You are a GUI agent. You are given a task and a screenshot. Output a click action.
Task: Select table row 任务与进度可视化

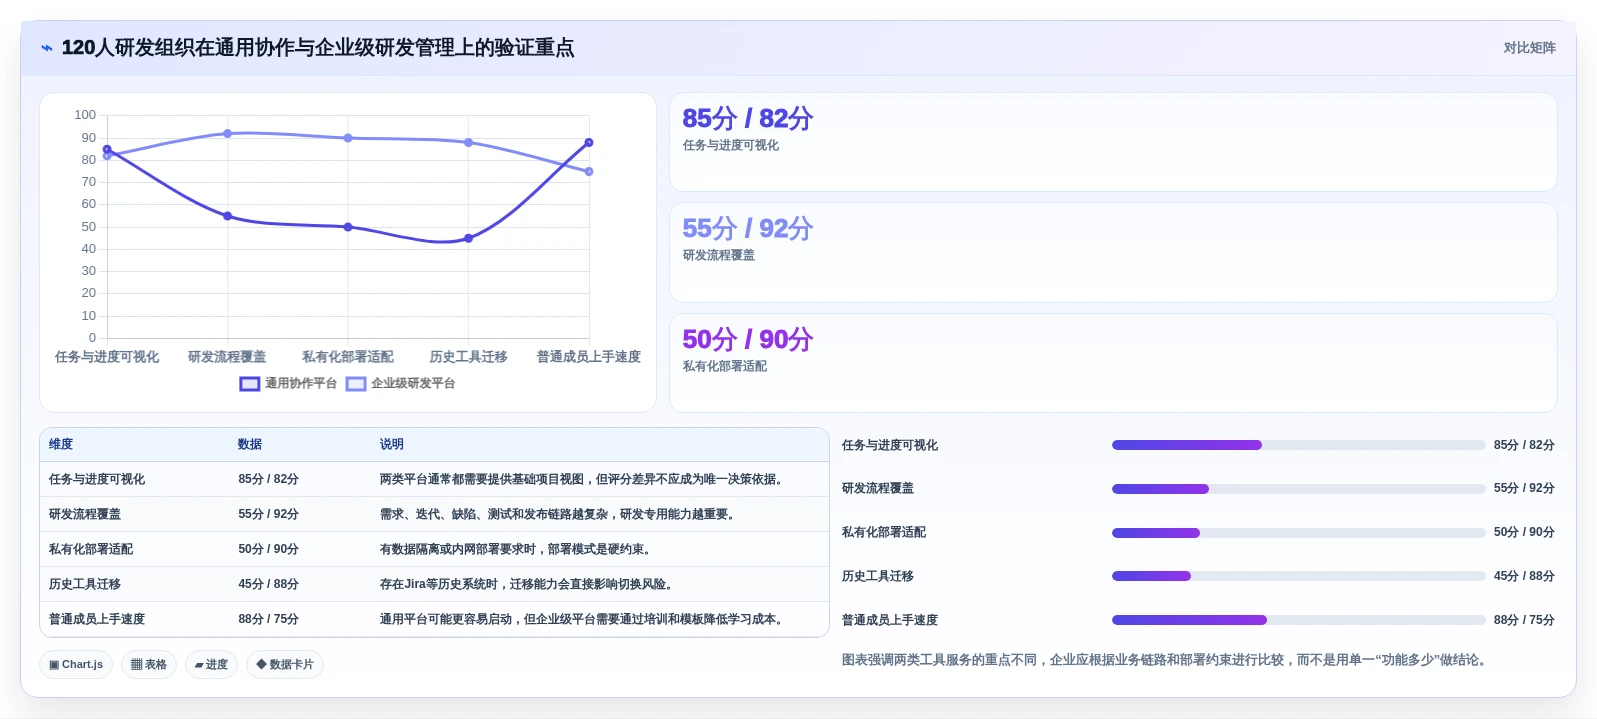coord(434,480)
